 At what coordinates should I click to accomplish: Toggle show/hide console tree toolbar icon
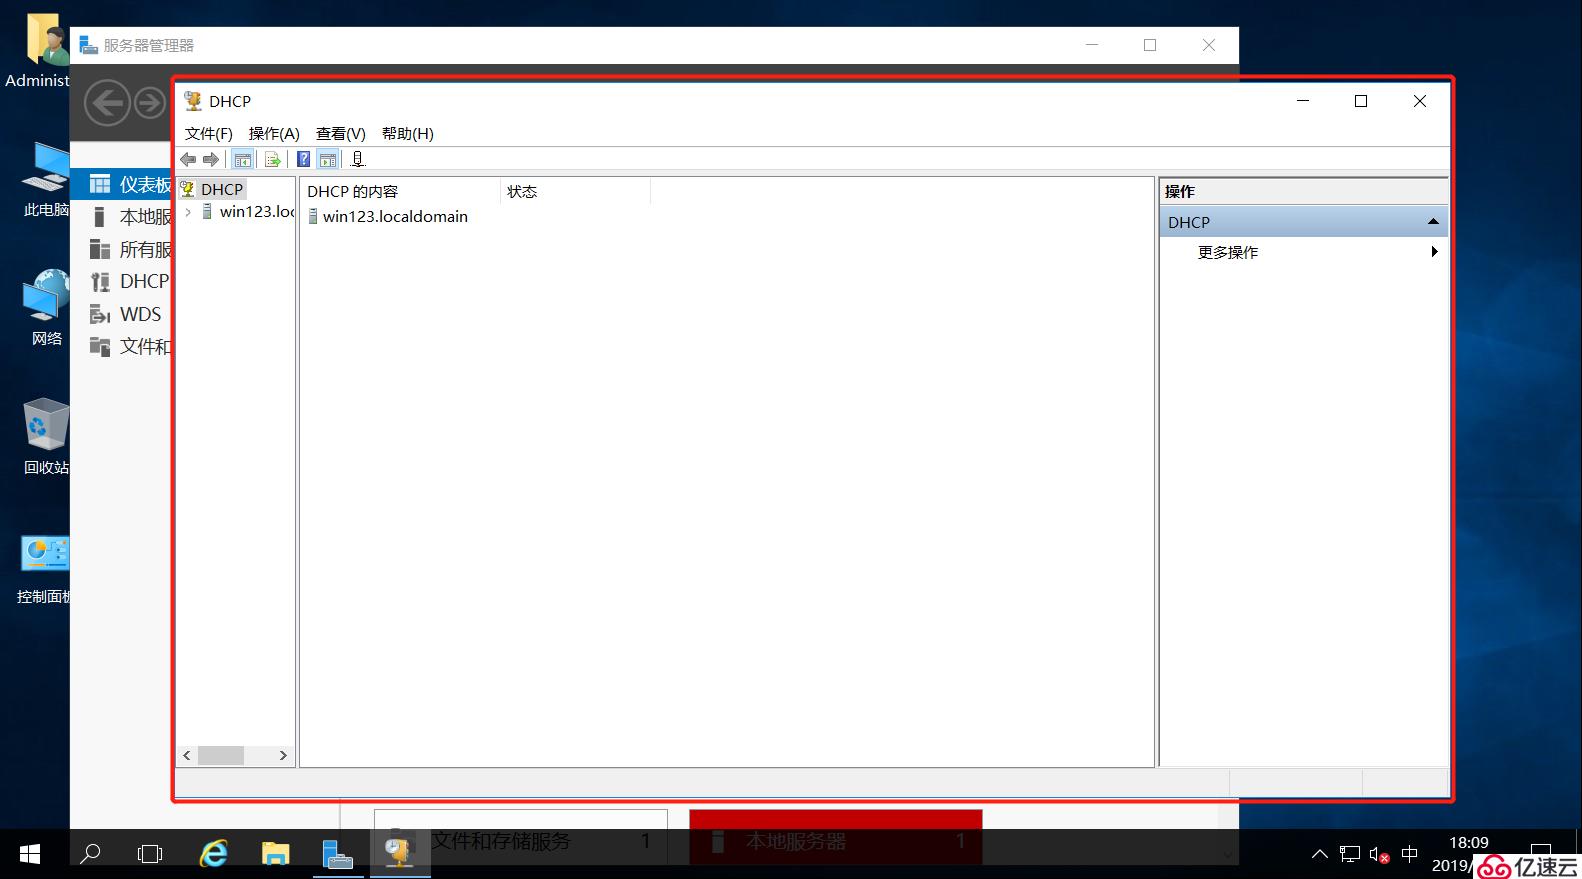(242, 159)
